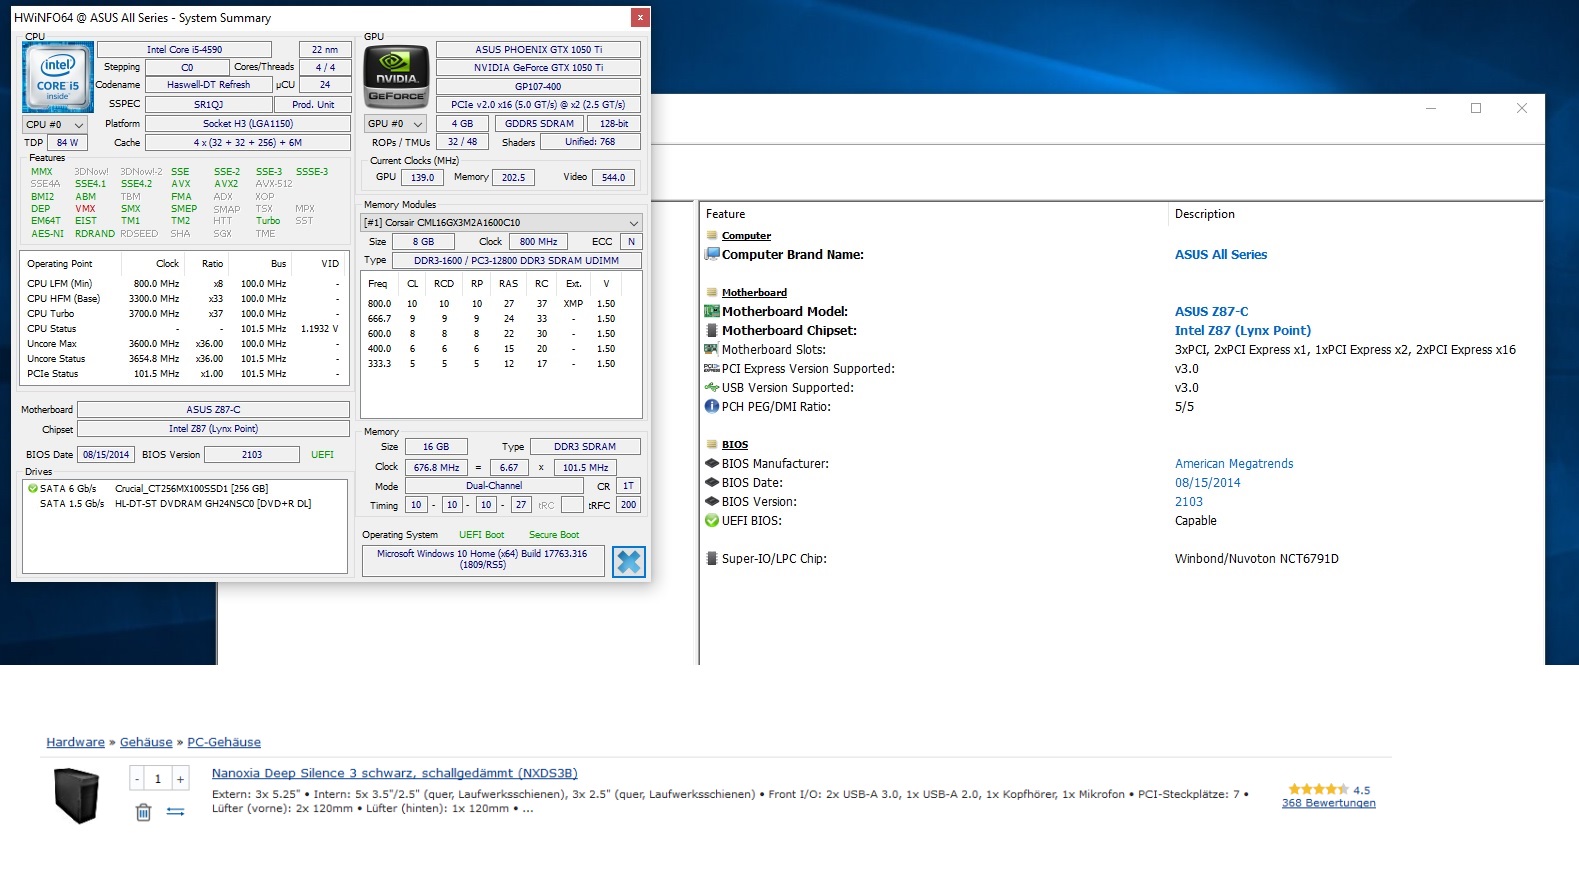
Task: Click the GP107-400 GPU codename field
Action: pyautogui.click(x=538, y=86)
